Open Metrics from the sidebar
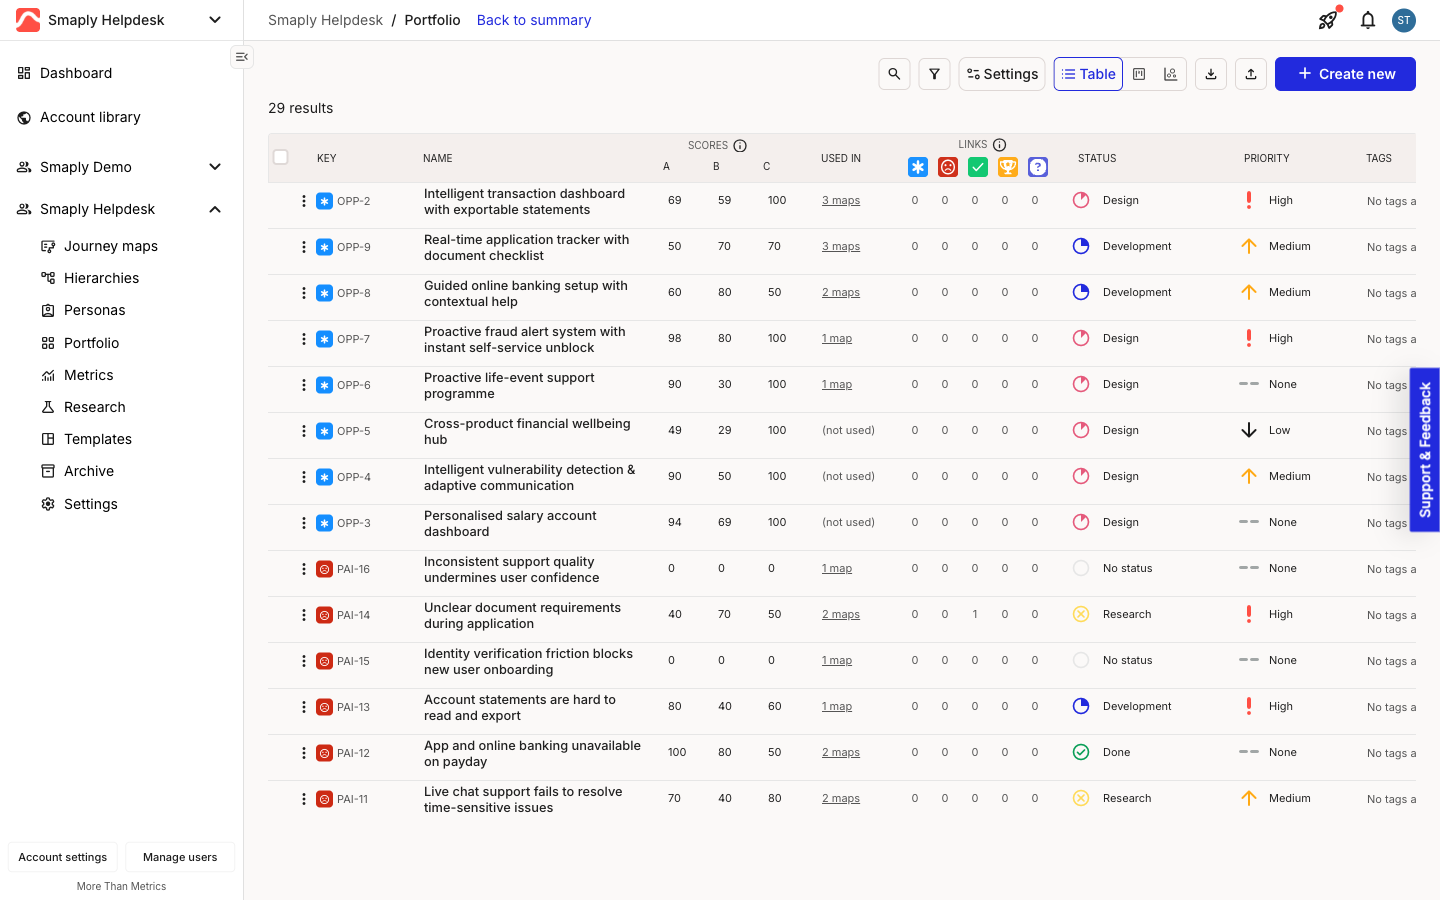This screenshot has height=900, width=1440. 88,375
